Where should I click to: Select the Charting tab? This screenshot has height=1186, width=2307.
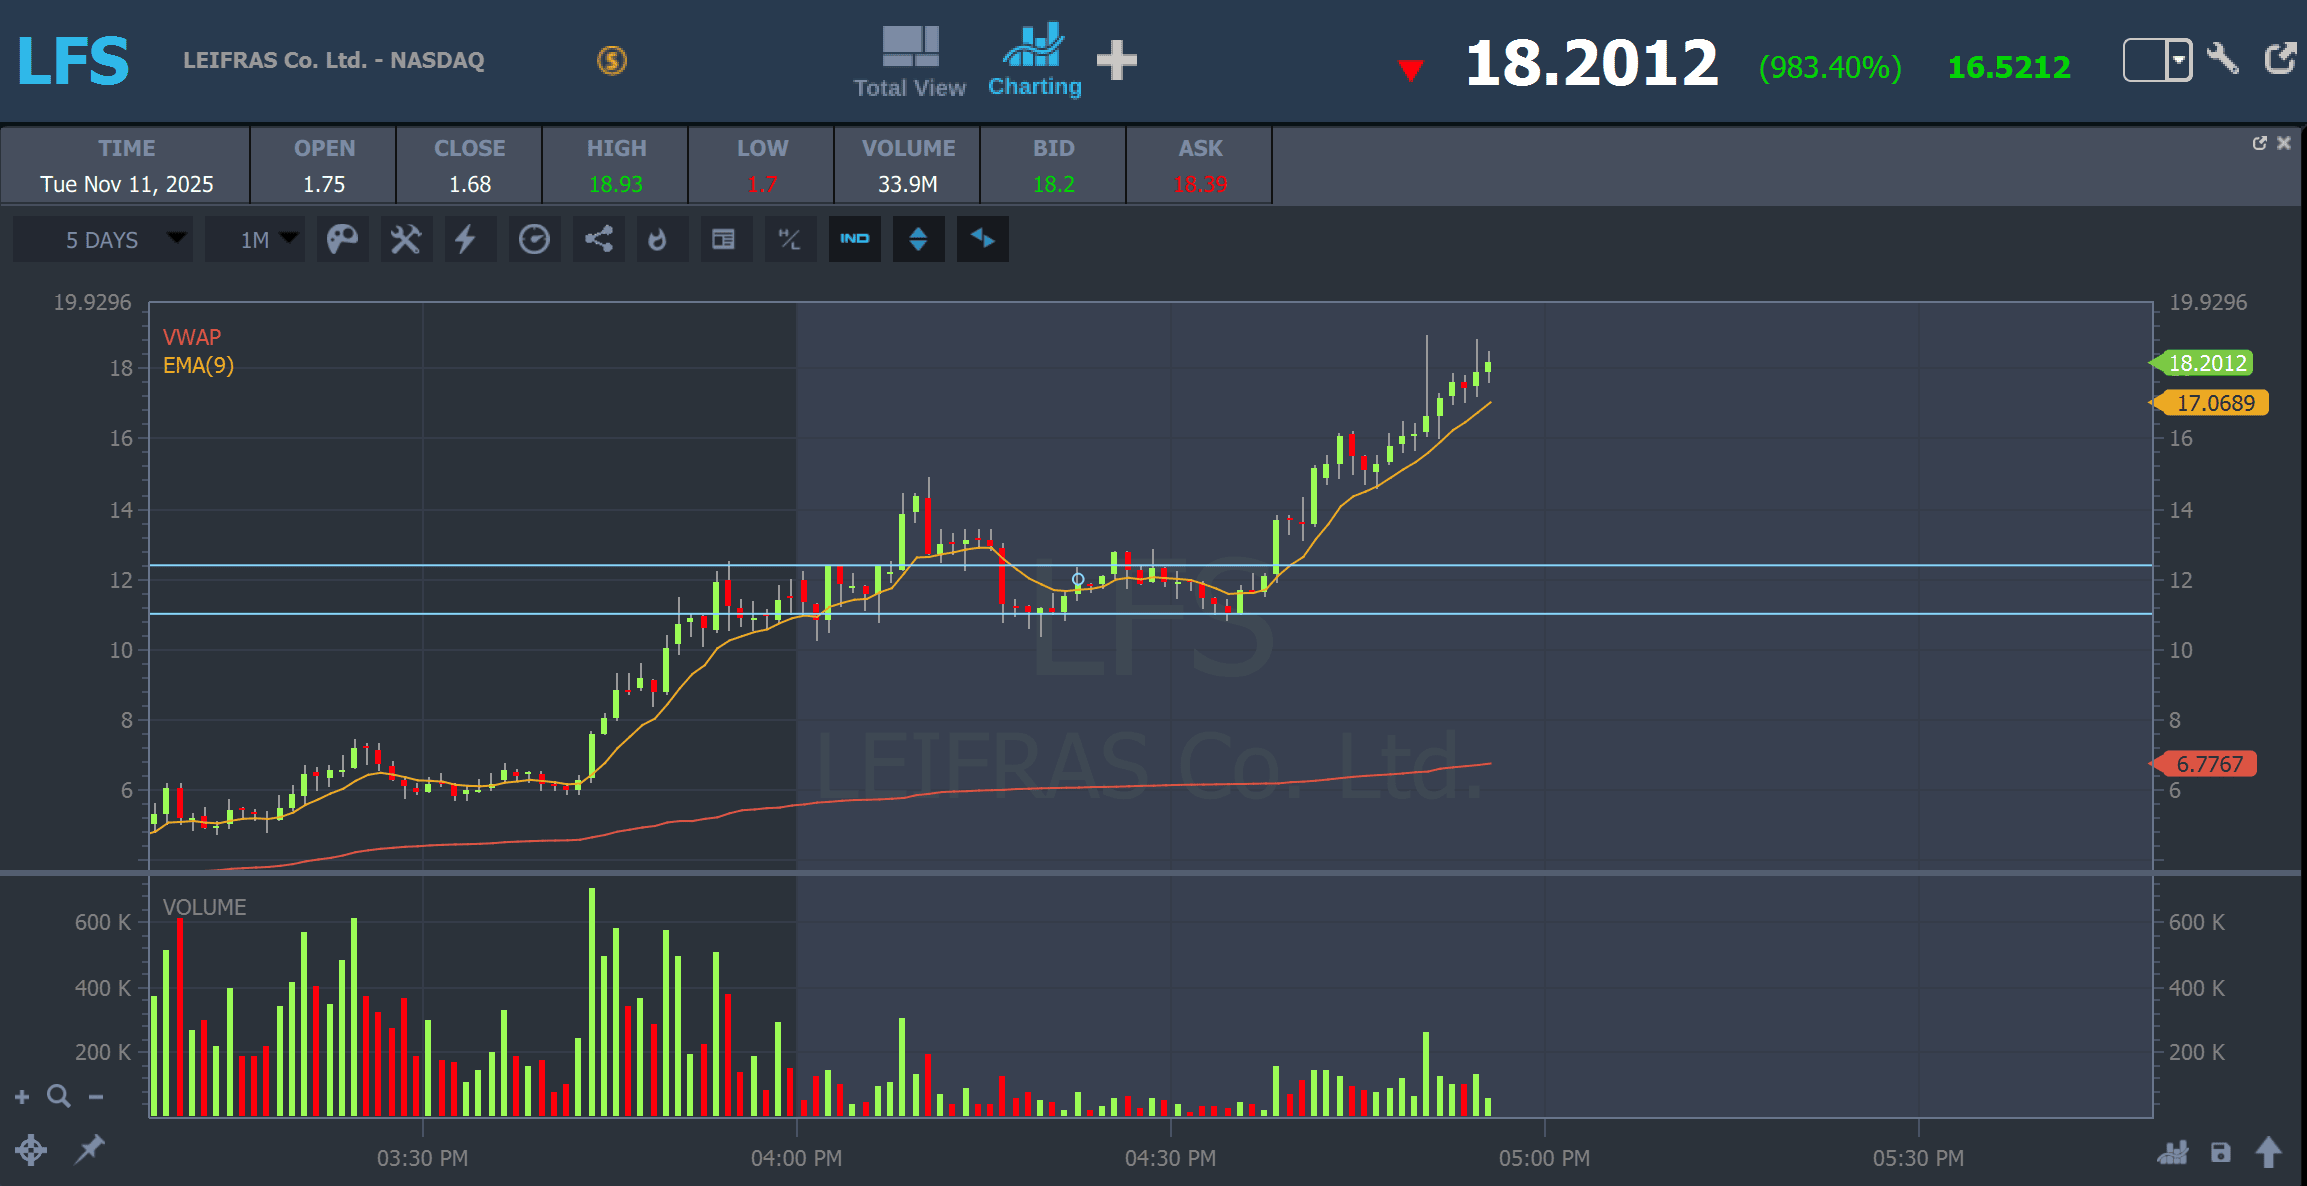1034,62
